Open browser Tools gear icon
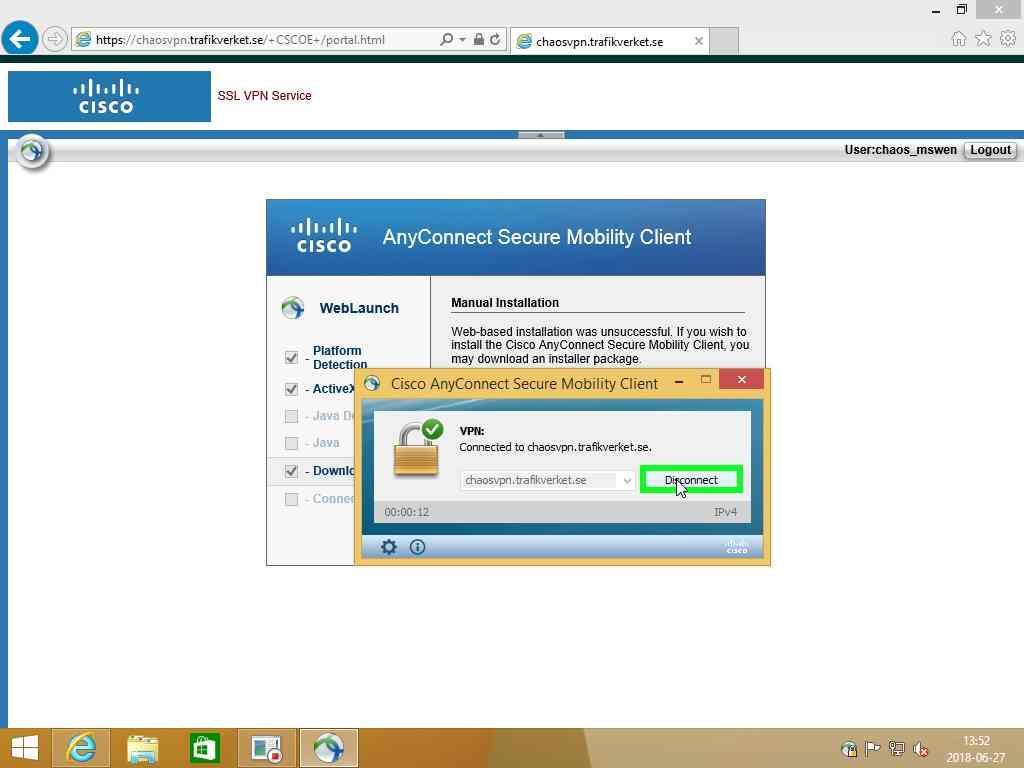This screenshot has width=1024, height=768. 1008,39
